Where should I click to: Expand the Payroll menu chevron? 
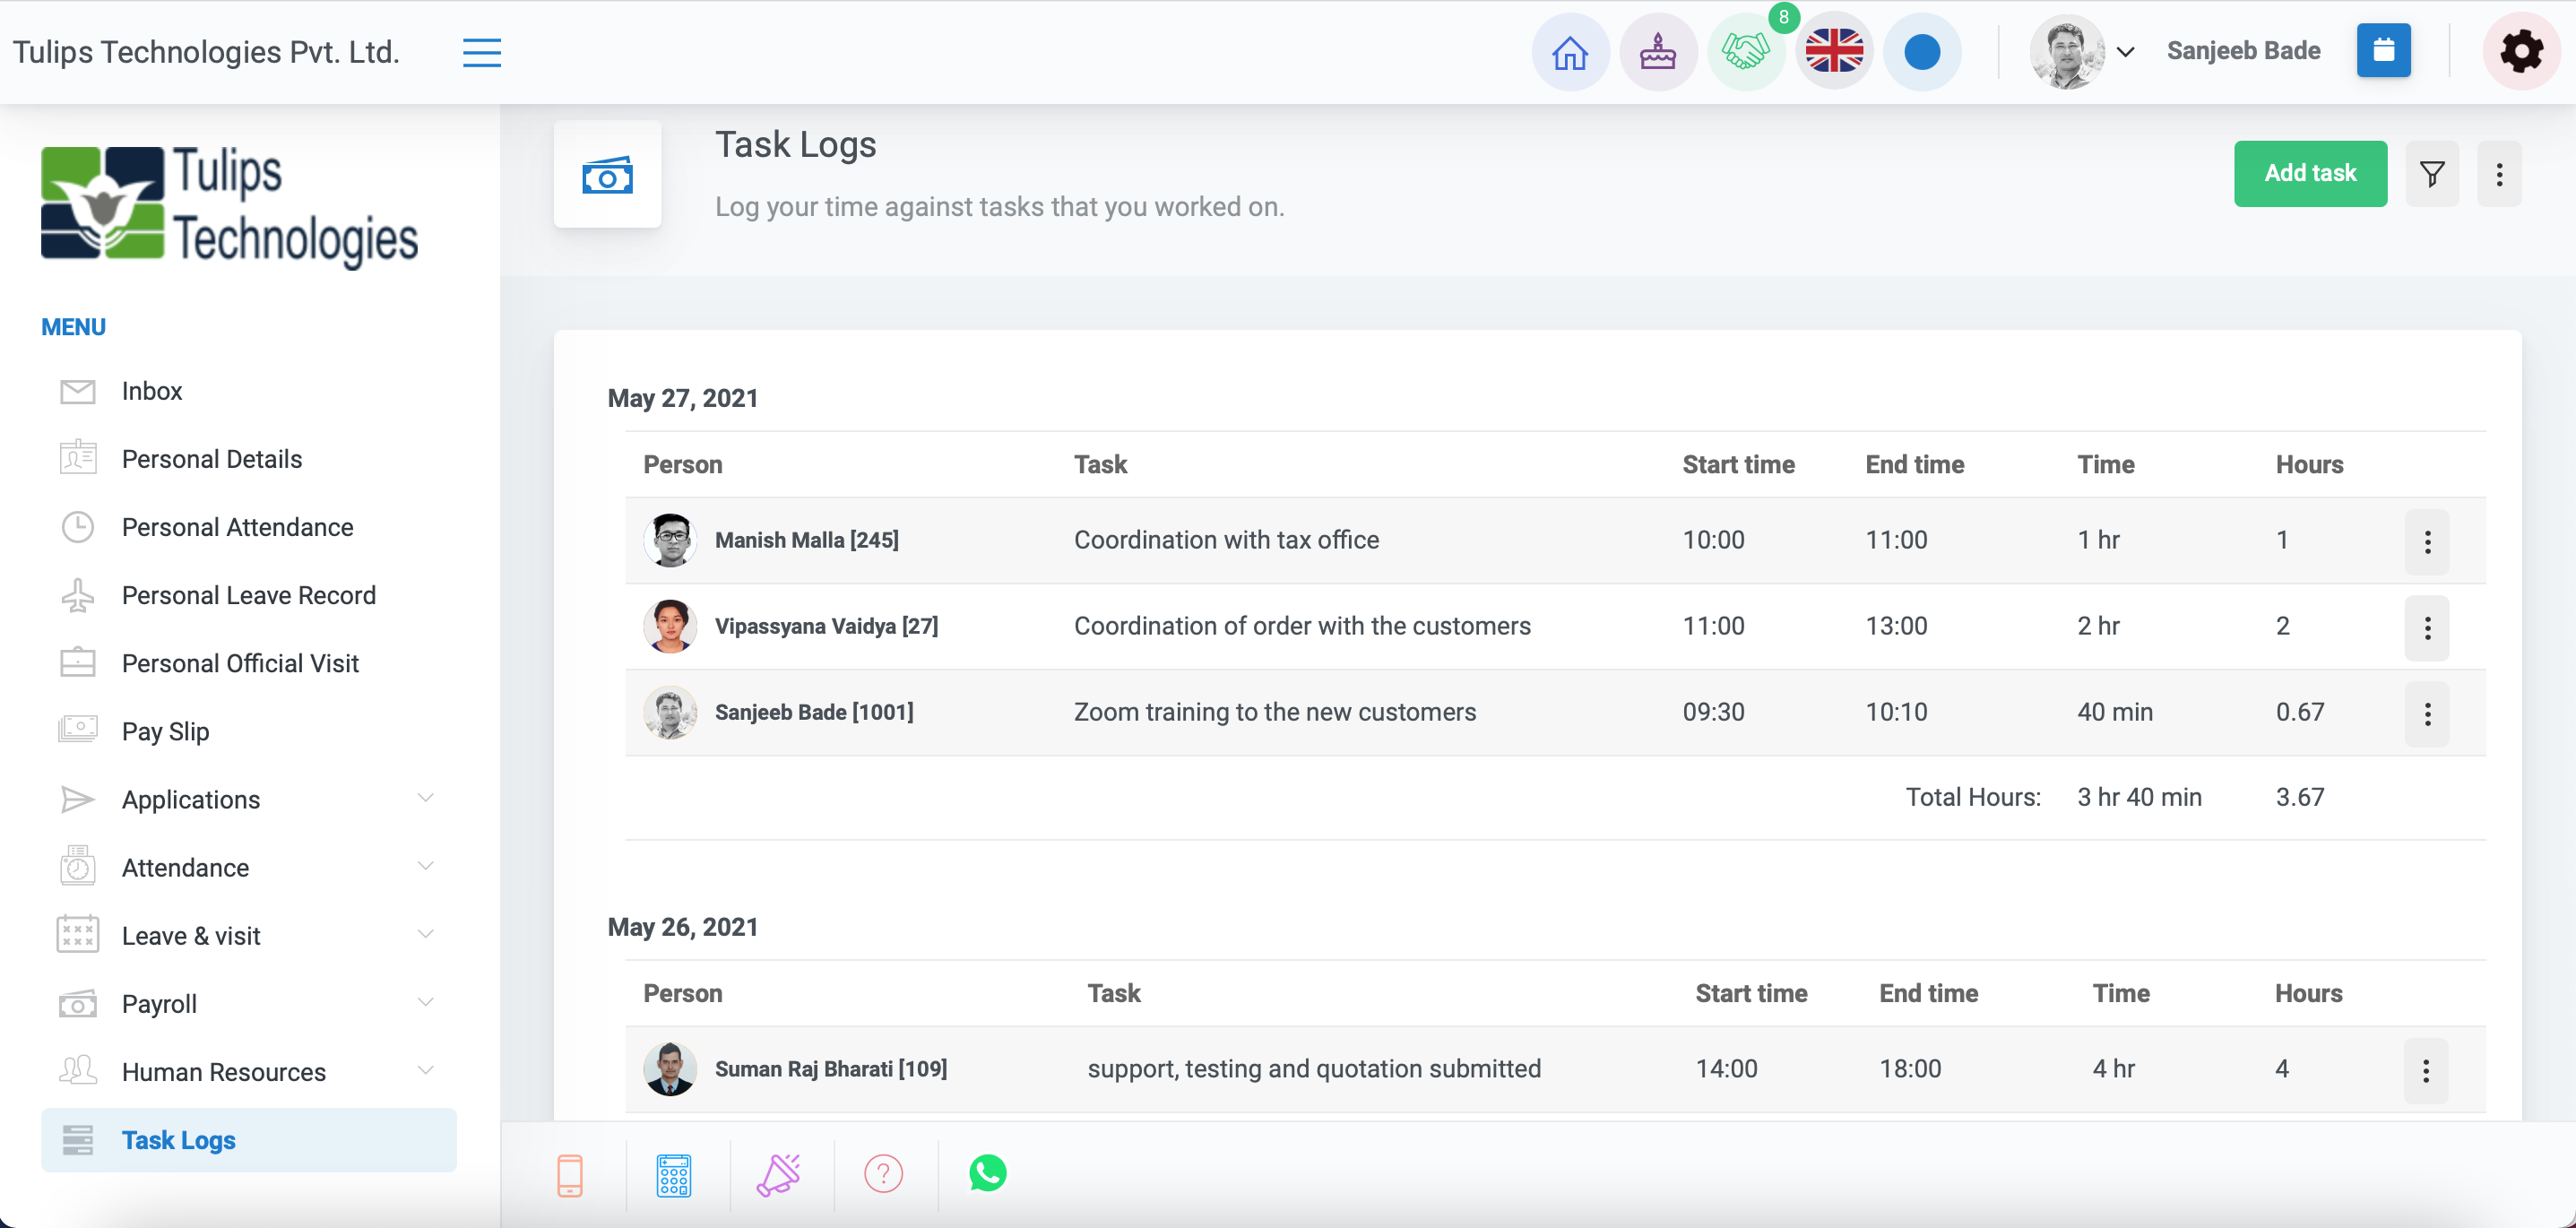pyautogui.click(x=426, y=1002)
